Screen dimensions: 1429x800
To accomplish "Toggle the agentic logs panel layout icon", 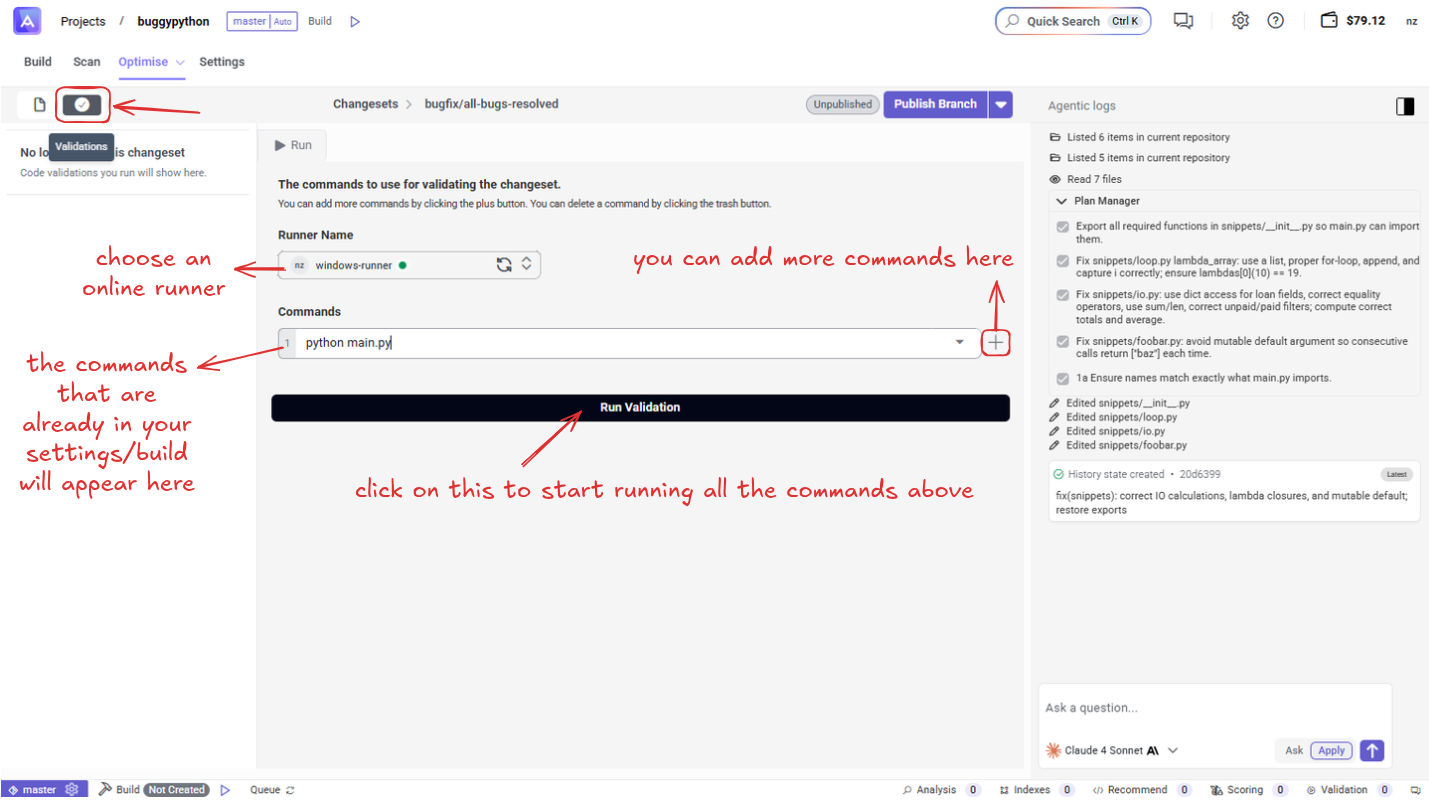I will tap(1405, 106).
